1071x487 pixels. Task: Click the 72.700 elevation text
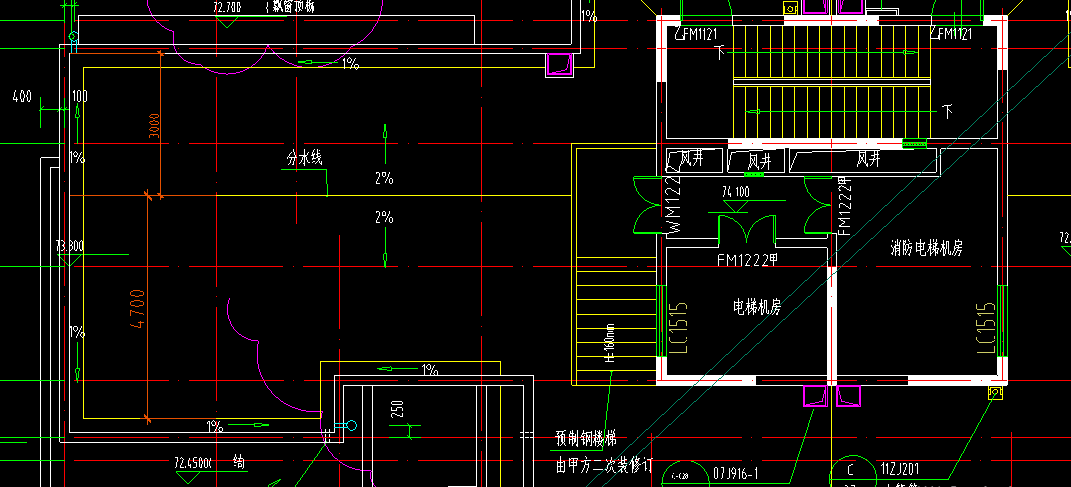(x=227, y=8)
